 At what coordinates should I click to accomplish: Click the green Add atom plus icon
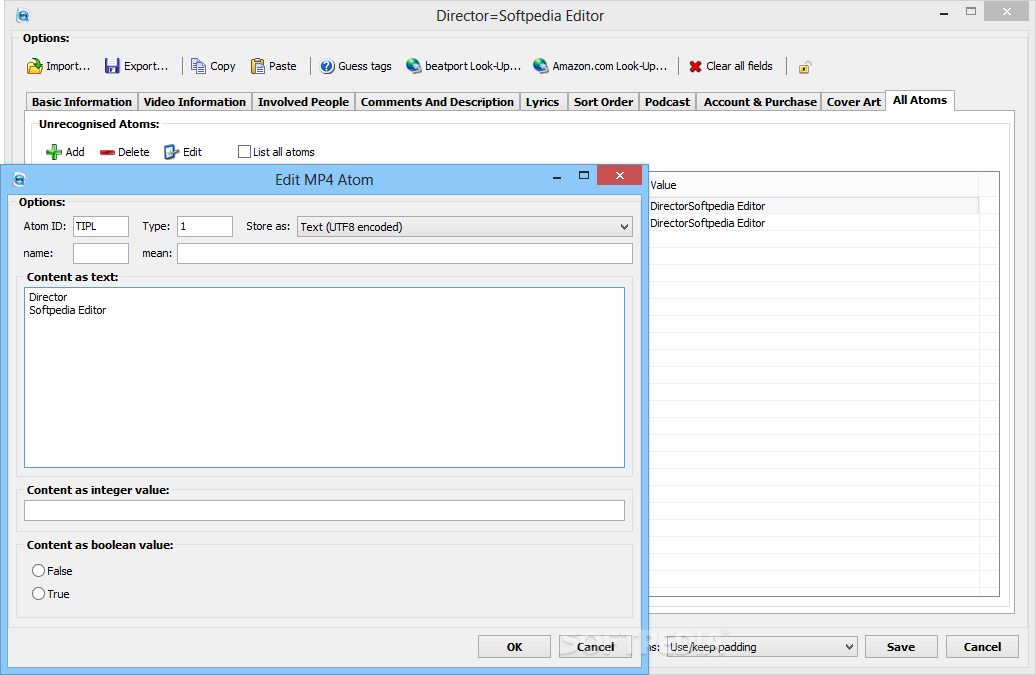54,152
